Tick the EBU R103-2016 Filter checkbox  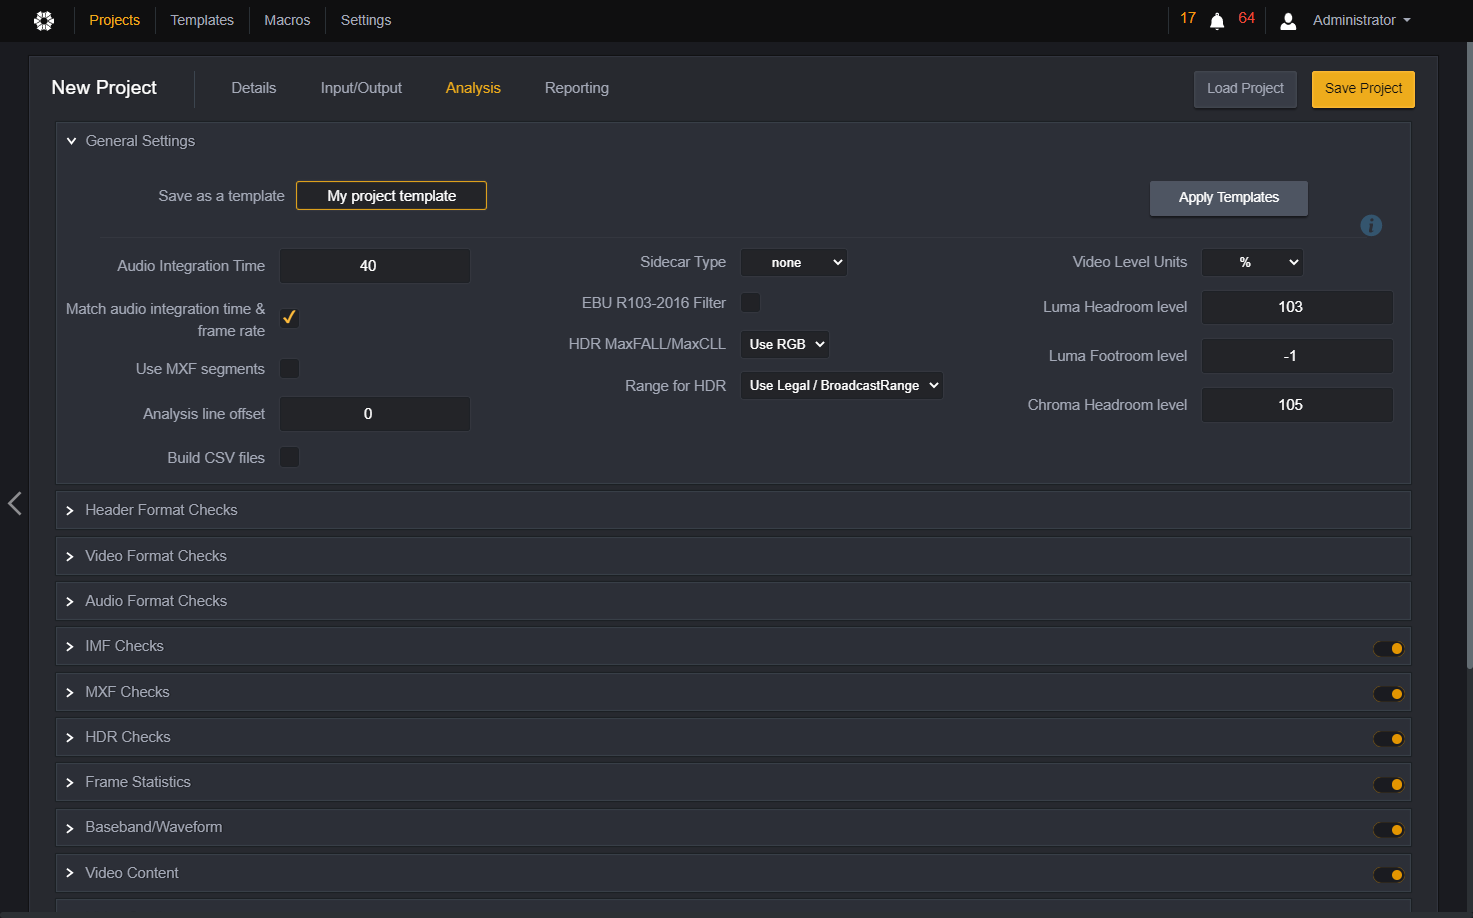750,302
